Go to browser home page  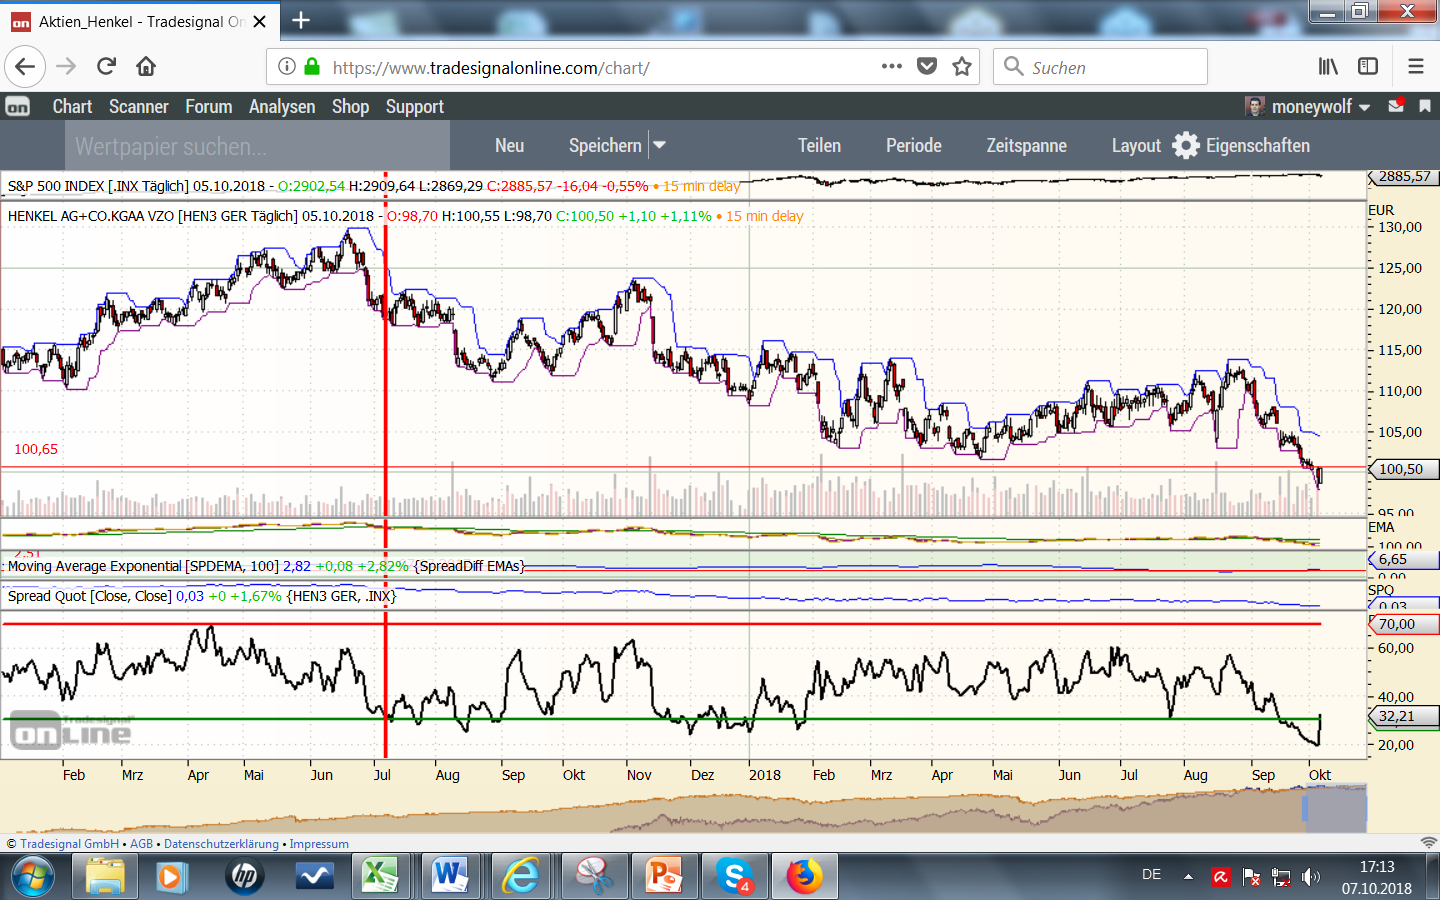click(x=146, y=67)
